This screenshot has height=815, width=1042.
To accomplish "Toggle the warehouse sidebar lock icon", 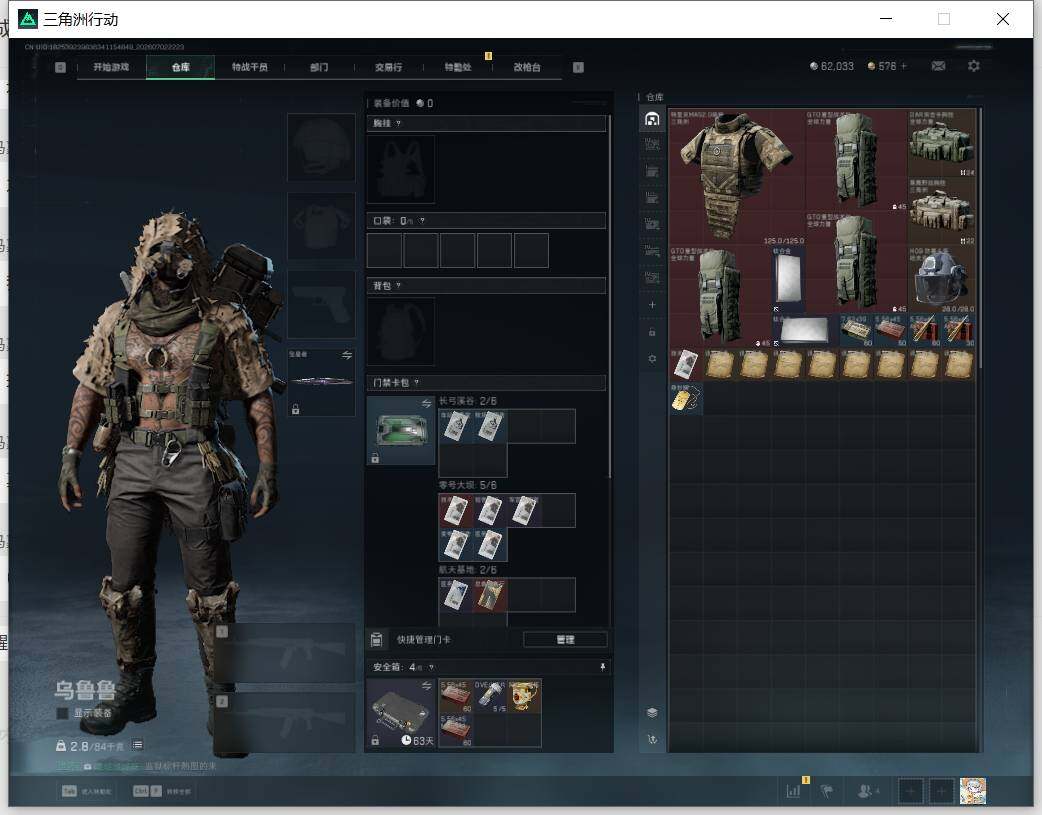I will click(652, 332).
